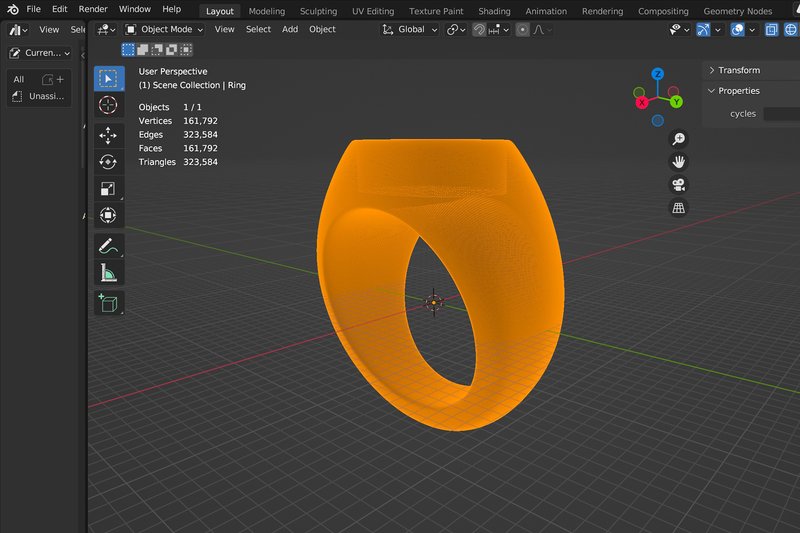The width and height of the screenshot is (800, 533).
Task: Select the Scale tool
Action: click(108, 189)
